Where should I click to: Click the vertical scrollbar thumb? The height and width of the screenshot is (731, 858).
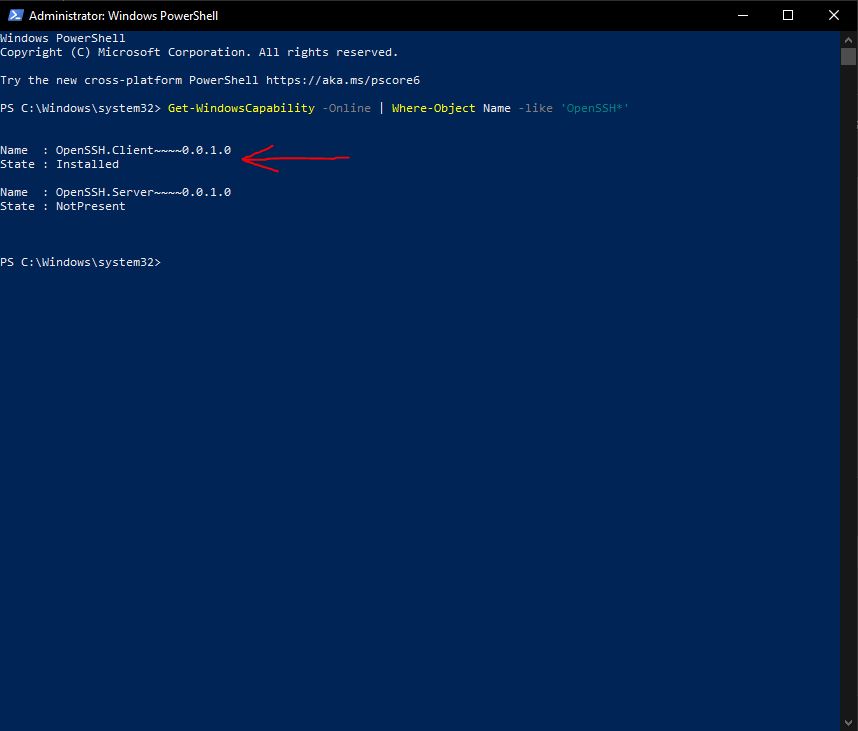(848, 56)
